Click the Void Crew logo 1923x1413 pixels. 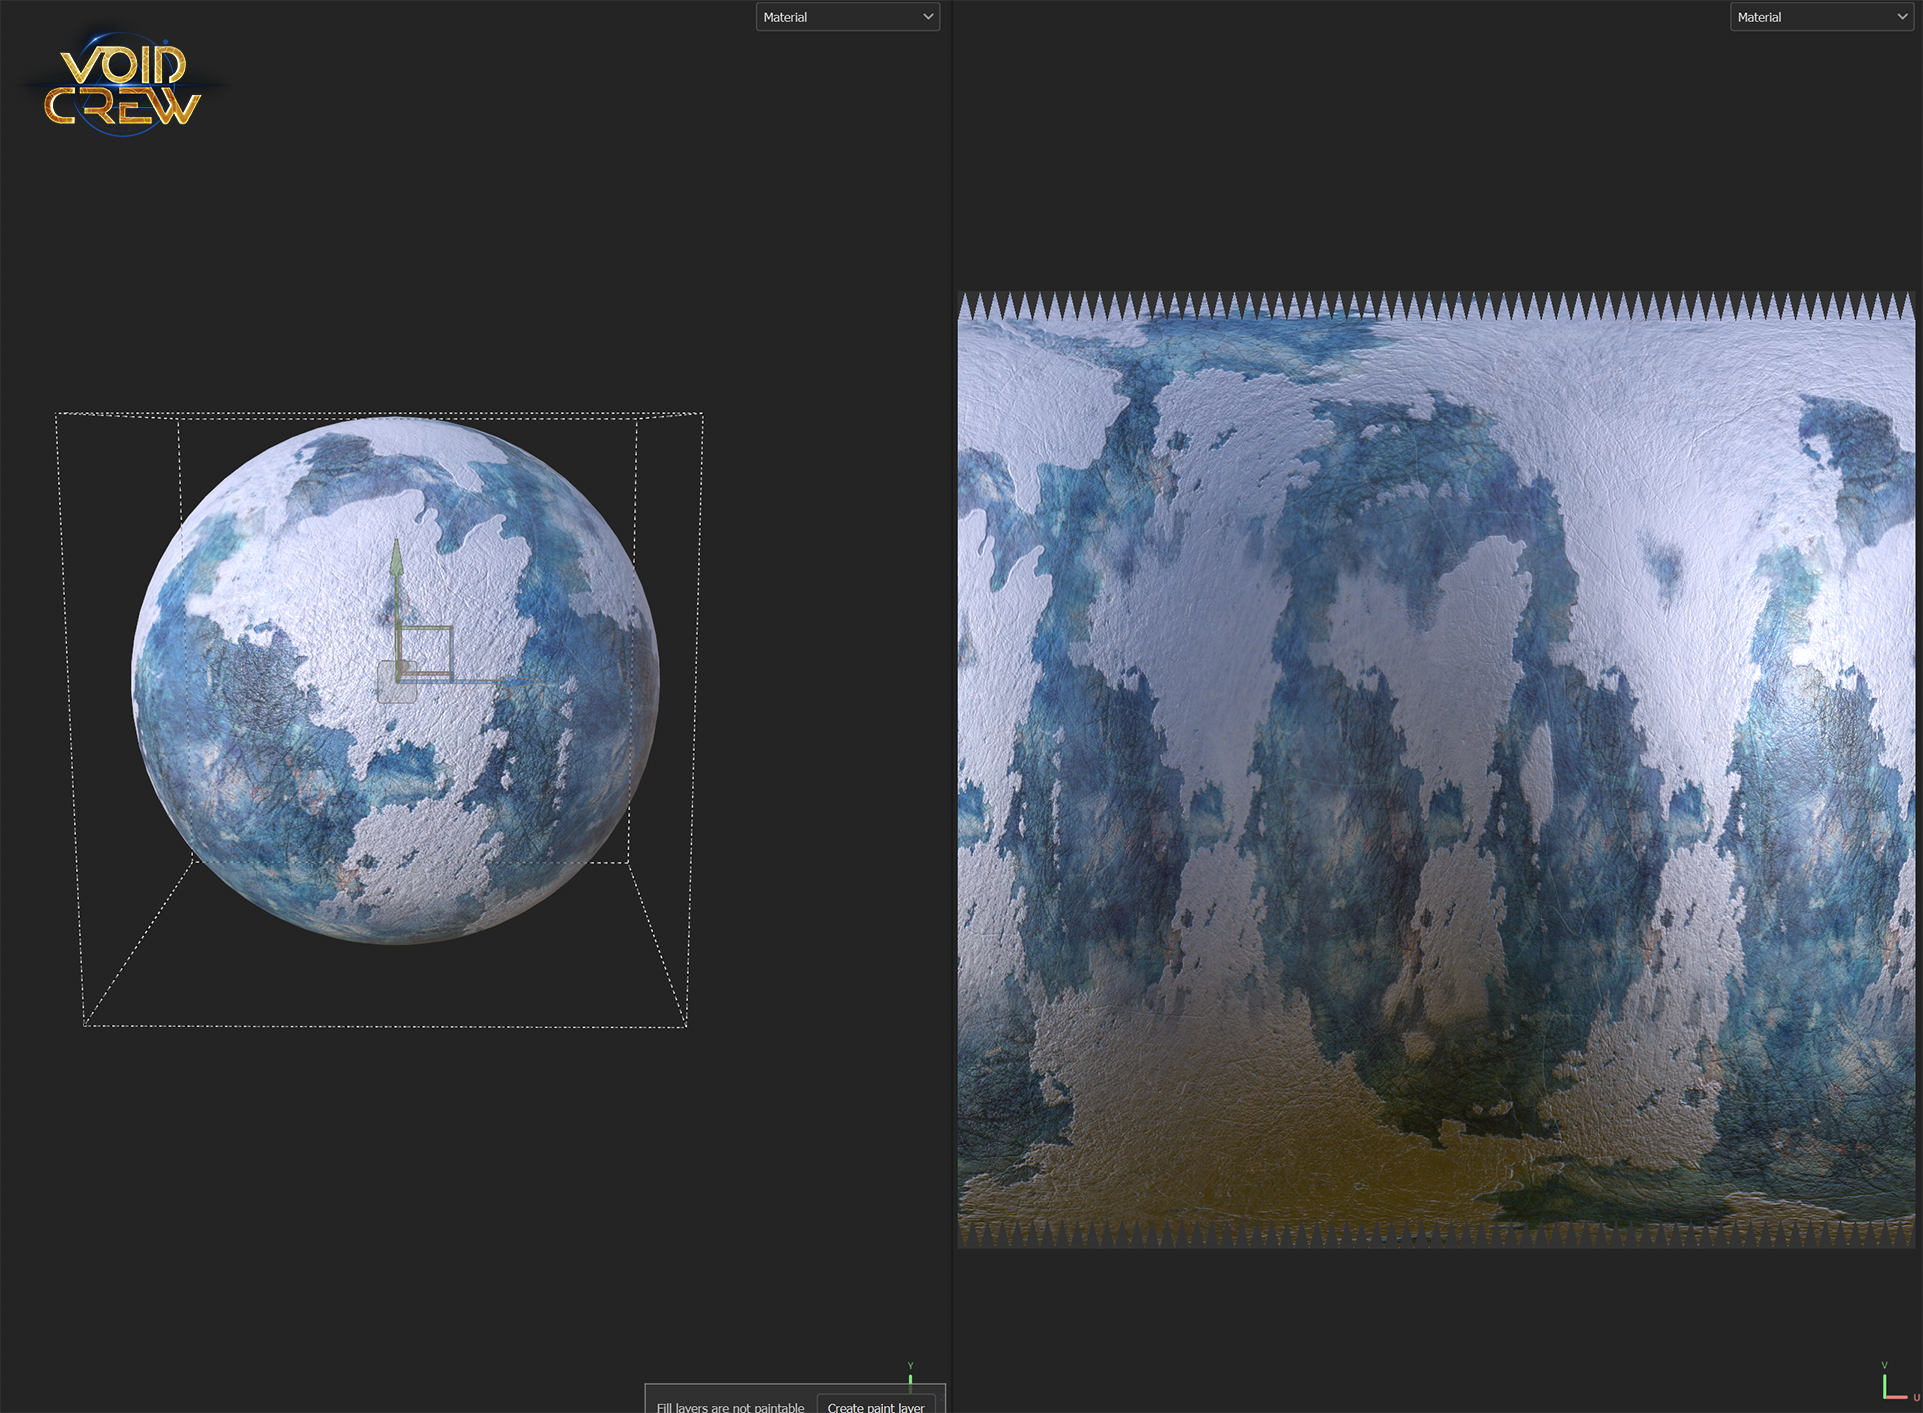[x=123, y=85]
